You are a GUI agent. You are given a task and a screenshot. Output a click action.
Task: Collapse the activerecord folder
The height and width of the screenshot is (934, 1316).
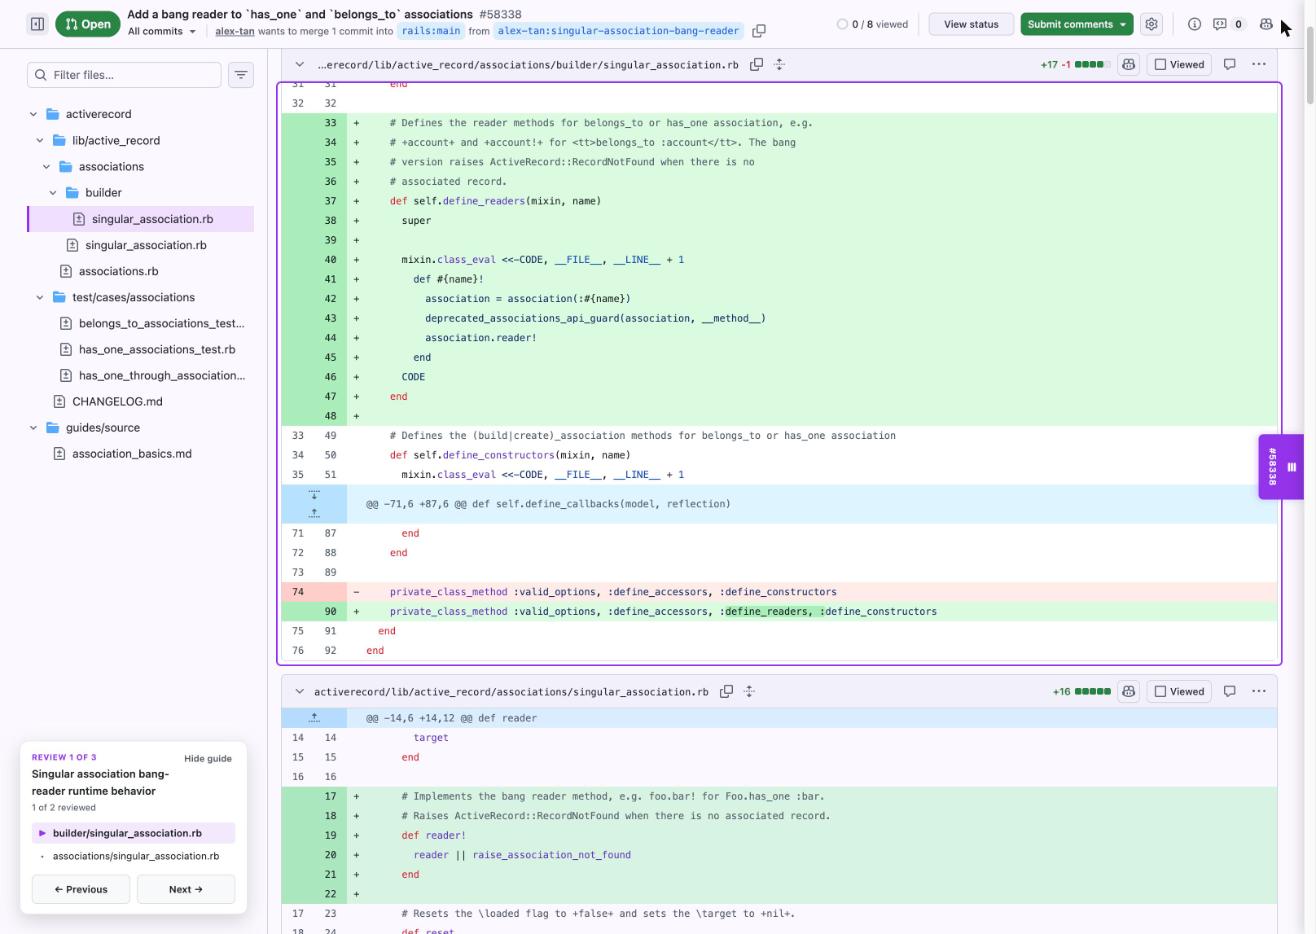33,114
